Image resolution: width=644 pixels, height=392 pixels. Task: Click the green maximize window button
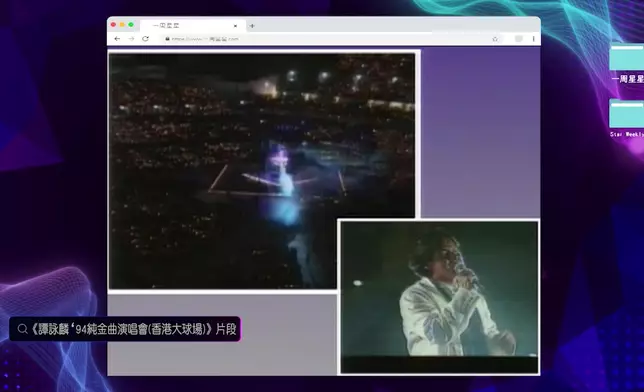click(x=131, y=25)
